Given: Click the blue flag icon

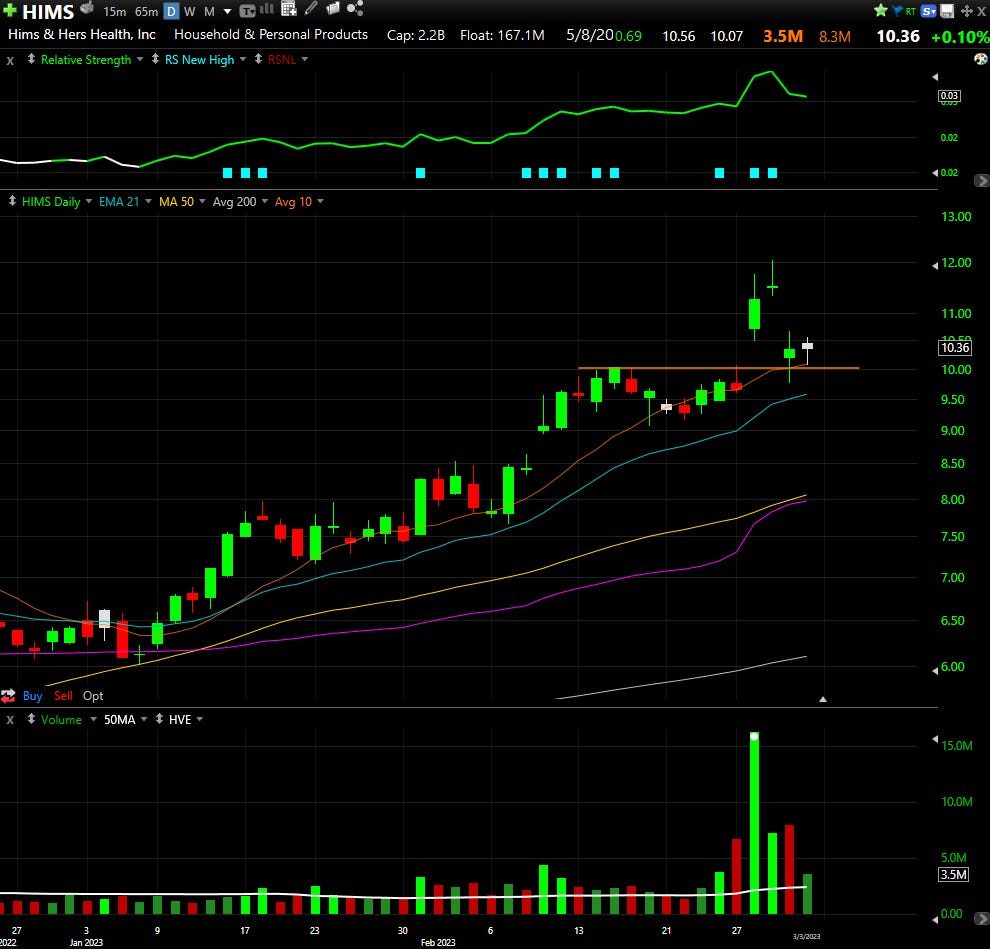Looking at the screenshot, I should tap(897, 11).
